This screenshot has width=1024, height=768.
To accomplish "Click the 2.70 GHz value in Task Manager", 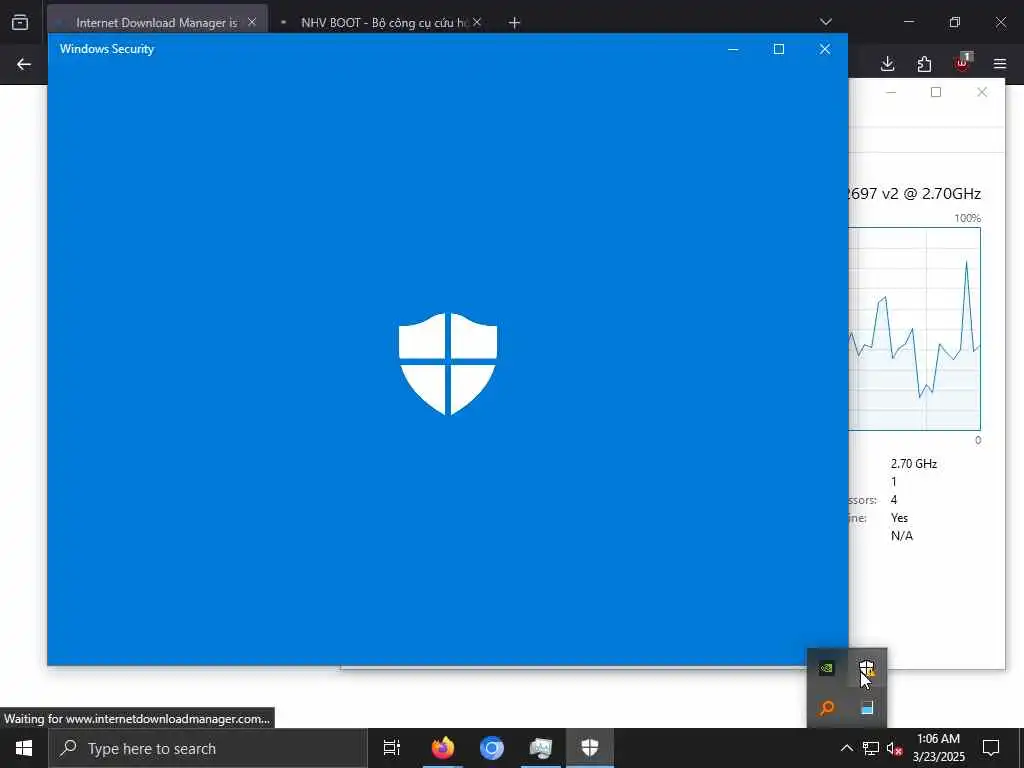I will coord(914,464).
